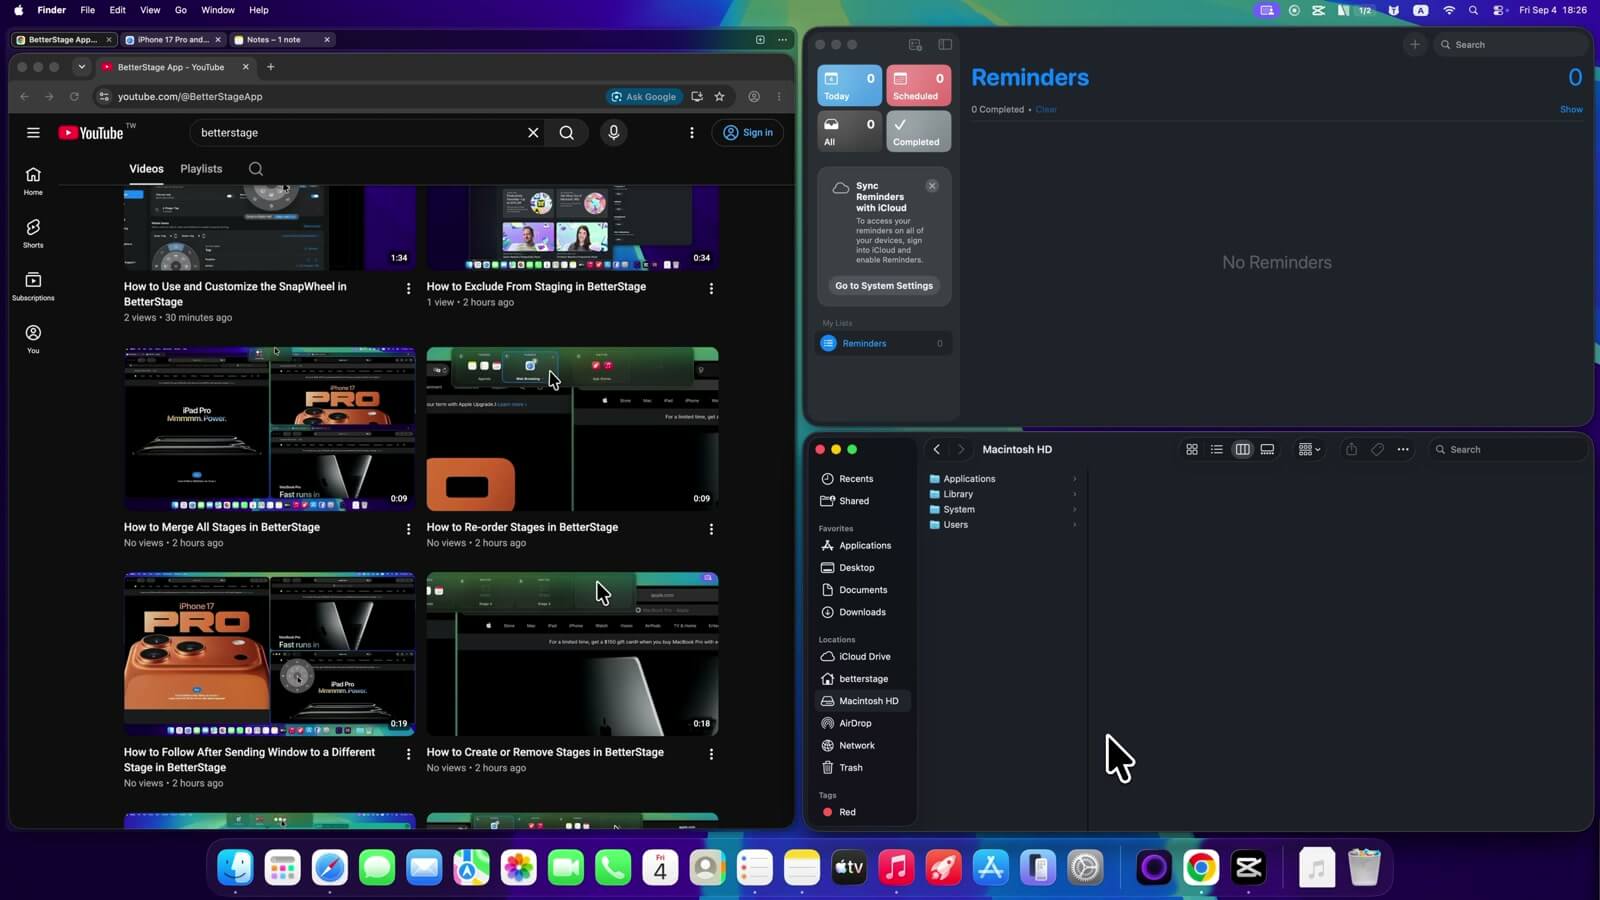Open Music app from the Dock
Screen dimensions: 1600x900
tap(896, 867)
